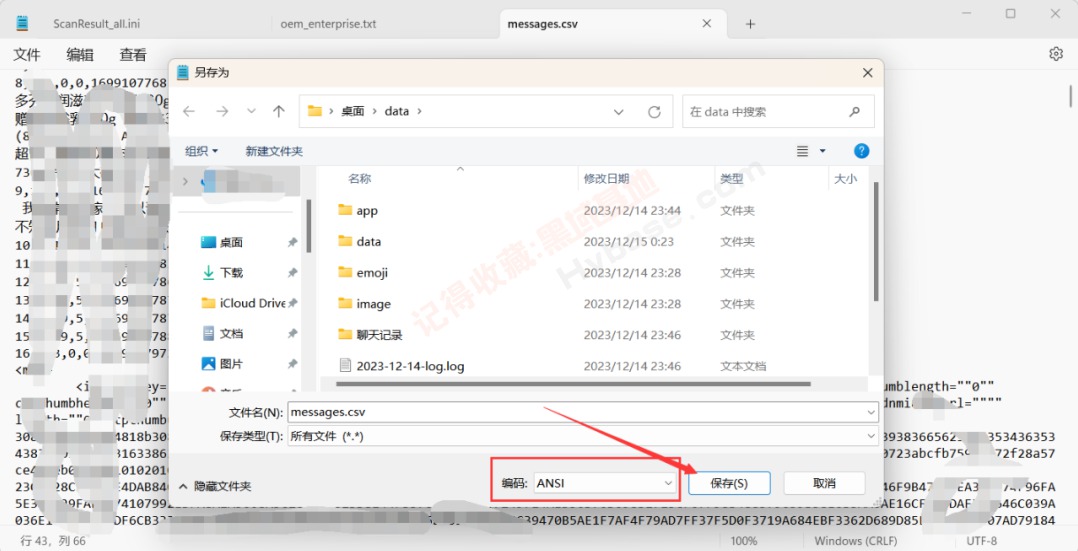Sort by 修改日期 column header

click(606, 179)
